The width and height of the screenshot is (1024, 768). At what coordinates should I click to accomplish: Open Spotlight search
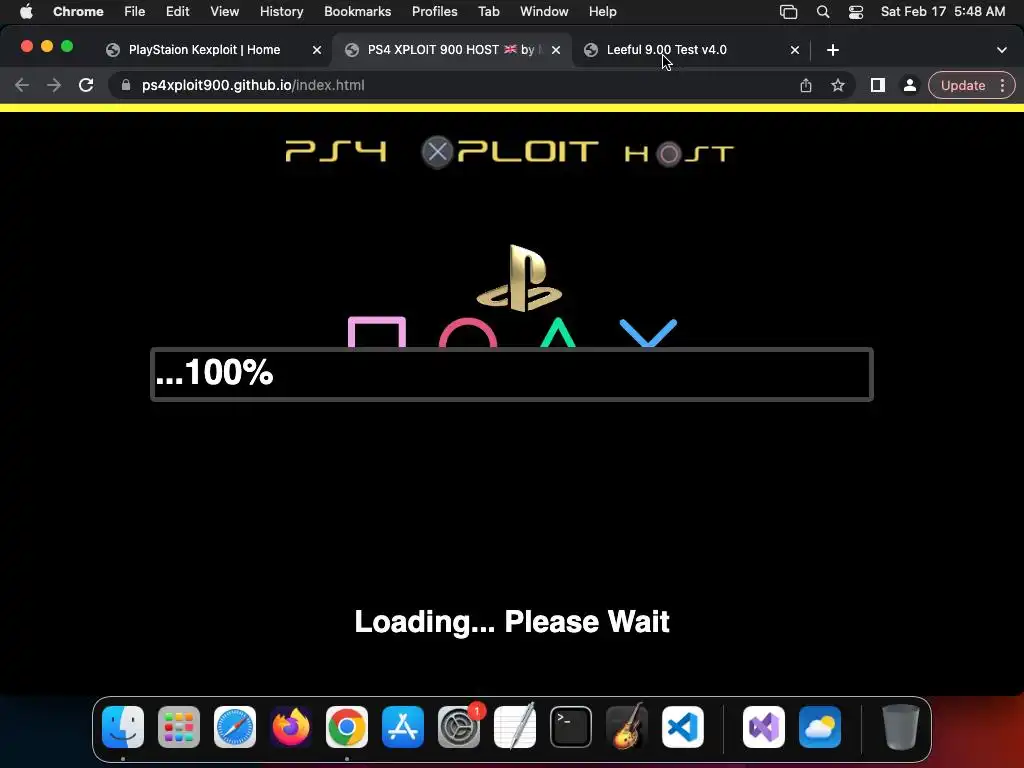[x=823, y=11]
